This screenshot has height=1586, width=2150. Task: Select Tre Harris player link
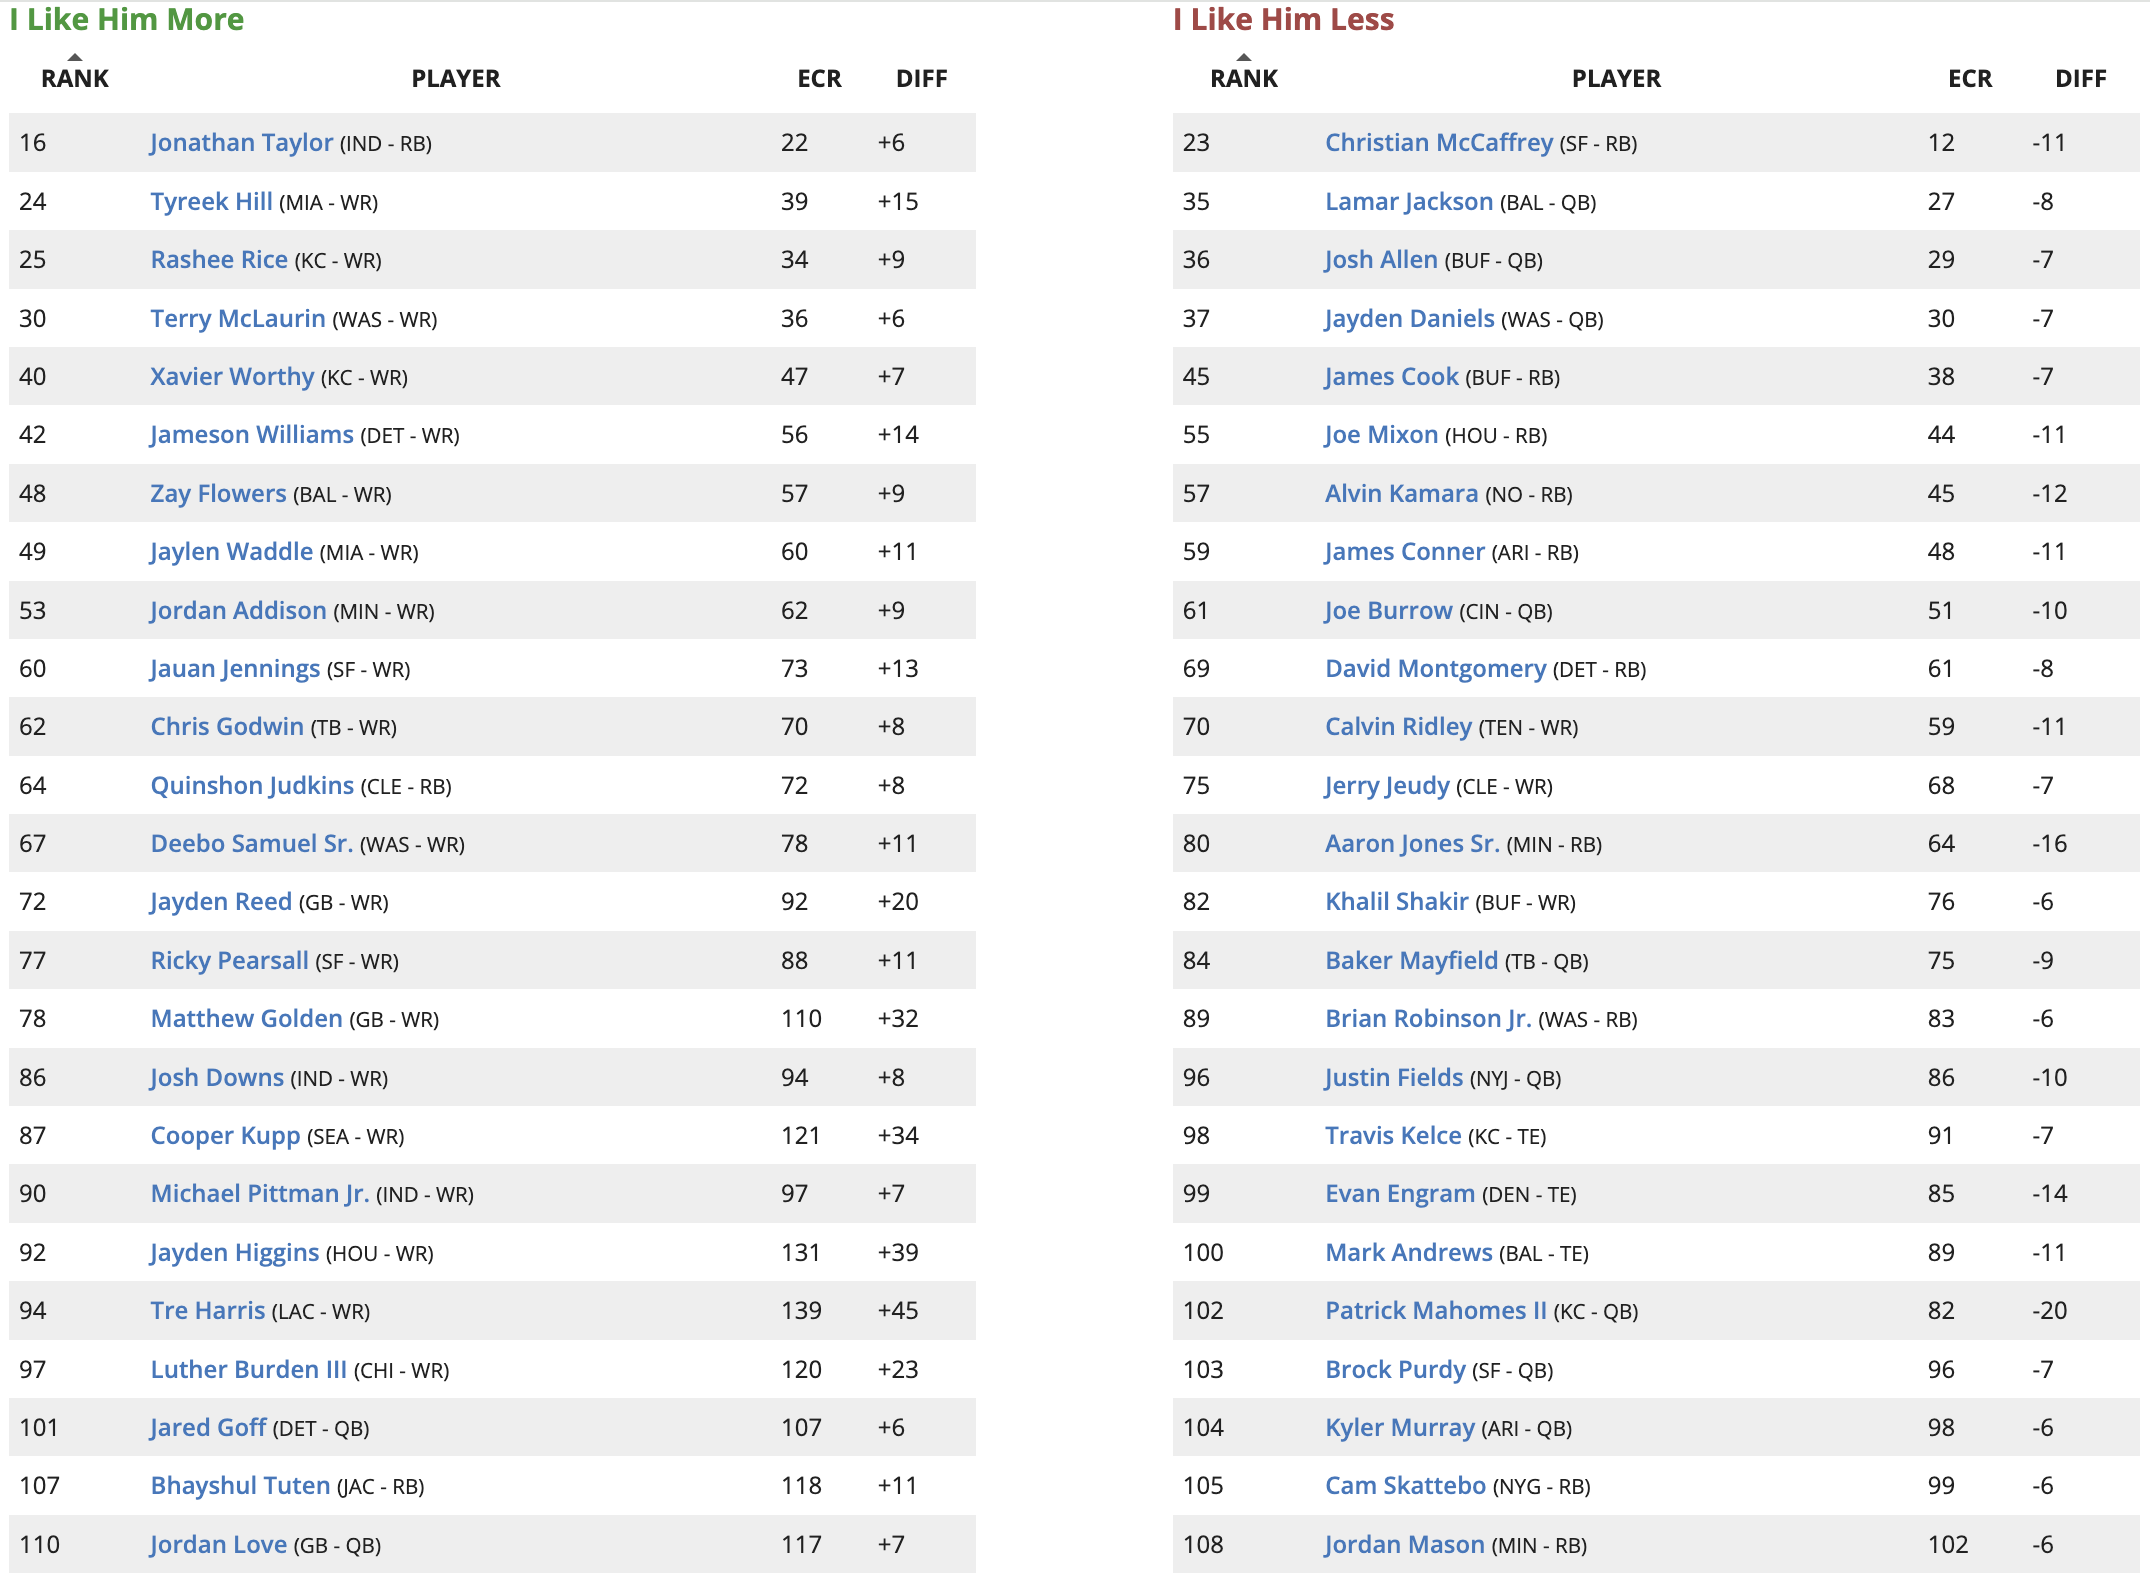[208, 1311]
